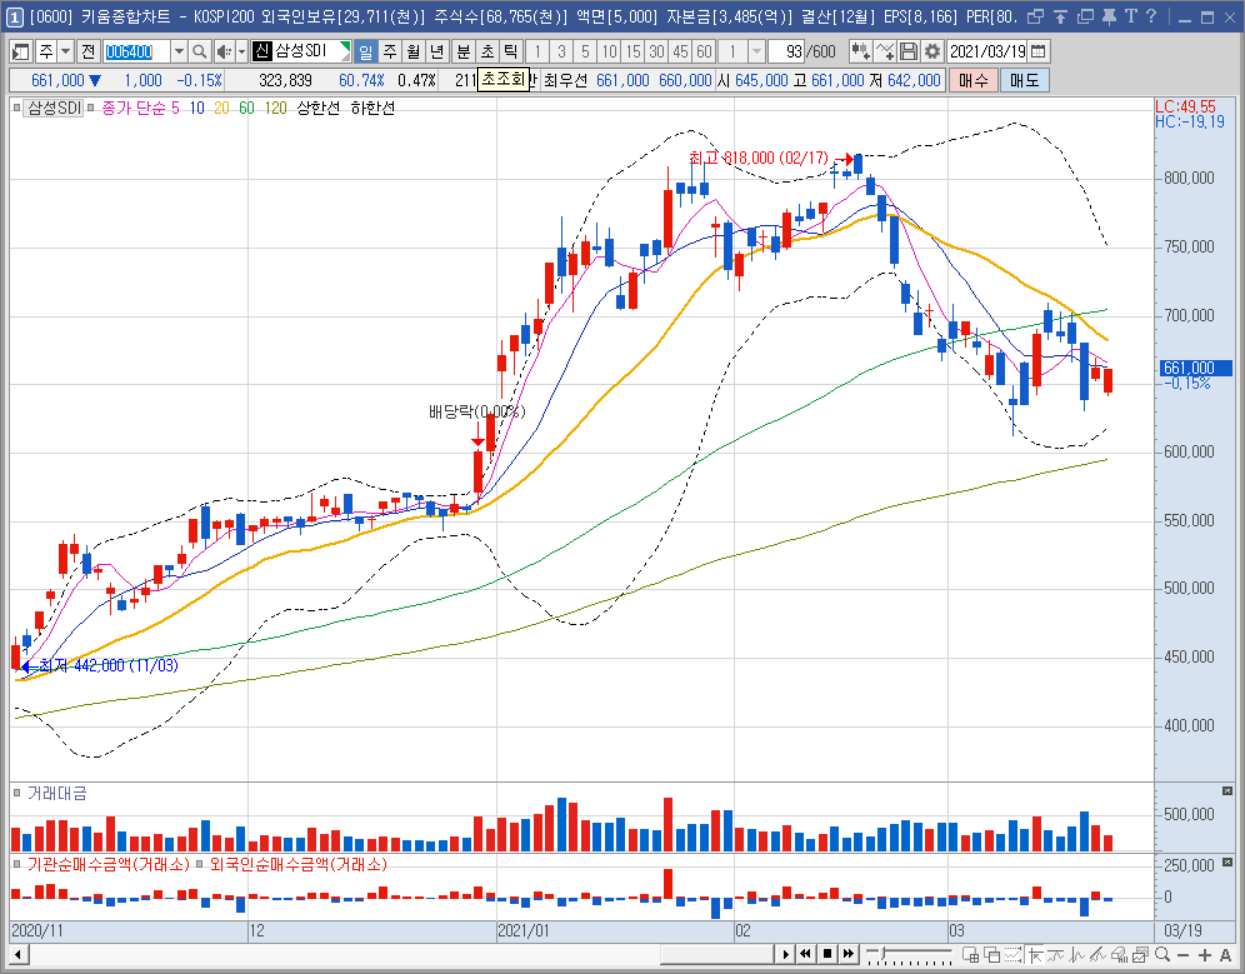Close the 기관순매수금액 panel with its corner box
The width and height of the screenshot is (1245, 974).
[x=1227, y=862]
